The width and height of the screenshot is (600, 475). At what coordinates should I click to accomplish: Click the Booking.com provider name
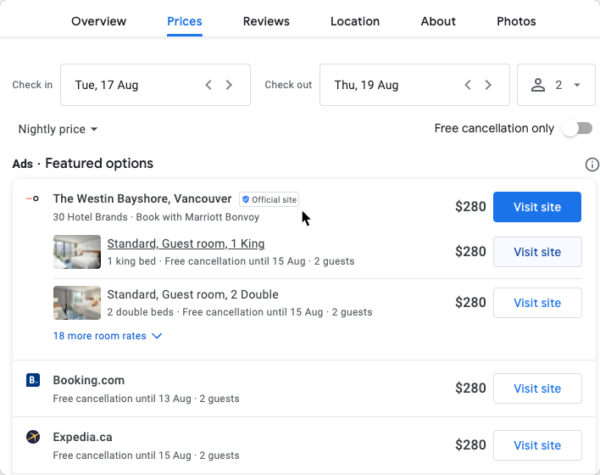[x=89, y=380]
